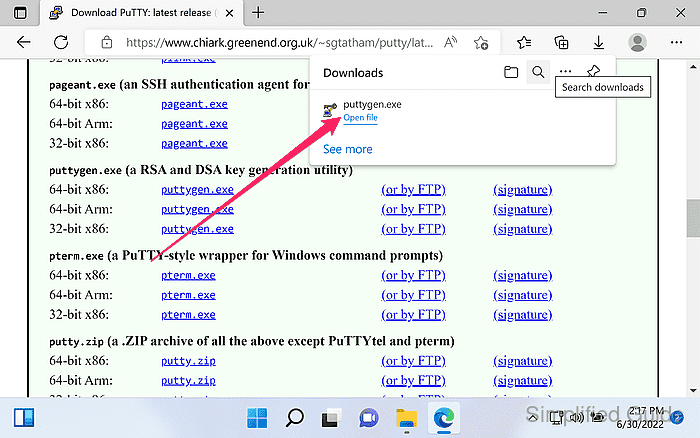Viewport: 700px width, 438px height.
Task: Click the address bar URL
Action: coord(279,42)
